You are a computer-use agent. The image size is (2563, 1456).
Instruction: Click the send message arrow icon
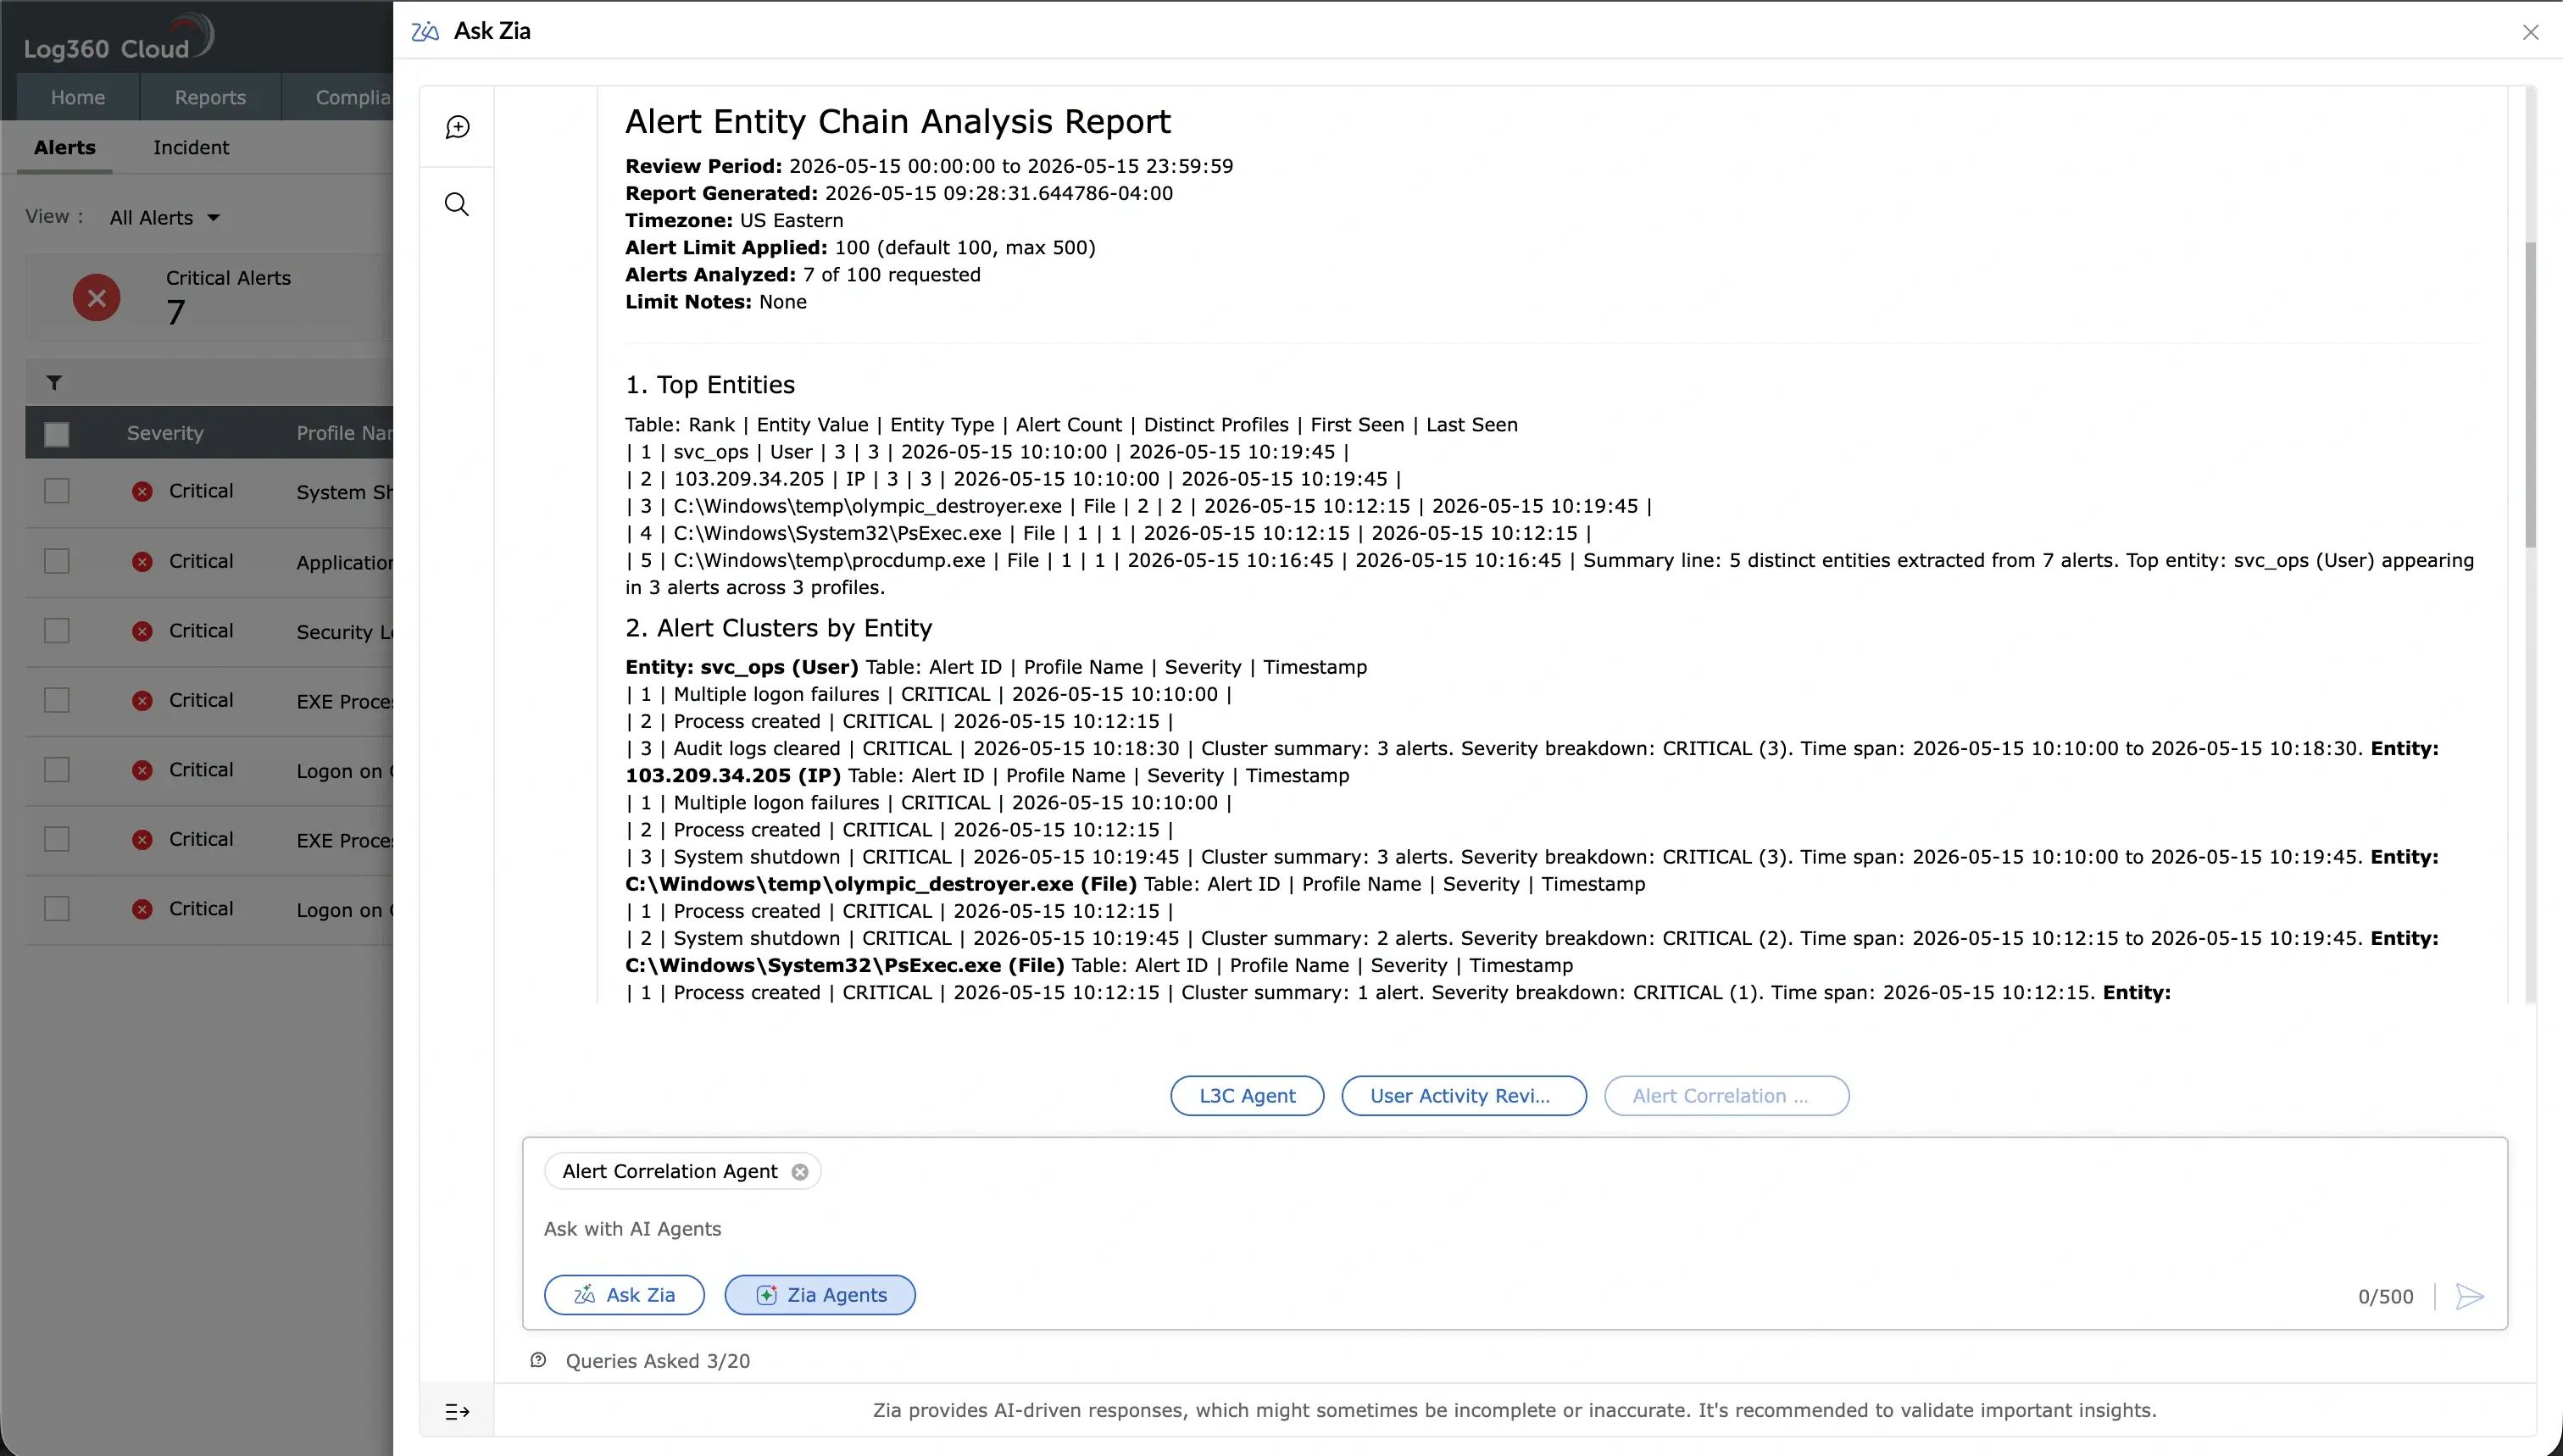click(2469, 1296)
